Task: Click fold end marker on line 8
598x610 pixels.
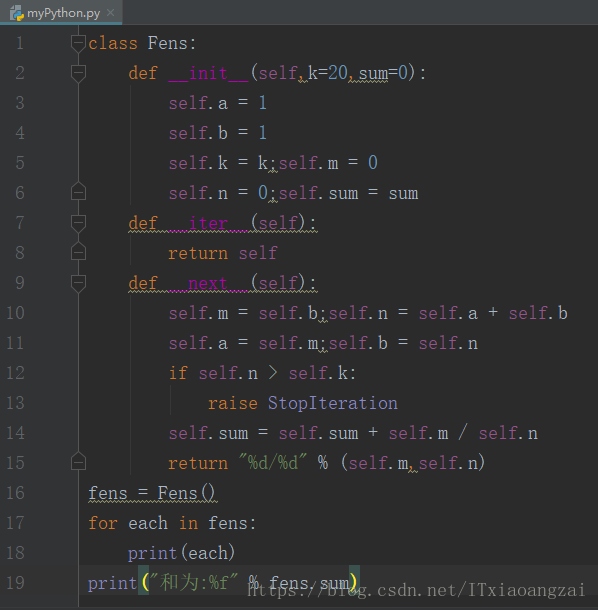Action: 78,251
